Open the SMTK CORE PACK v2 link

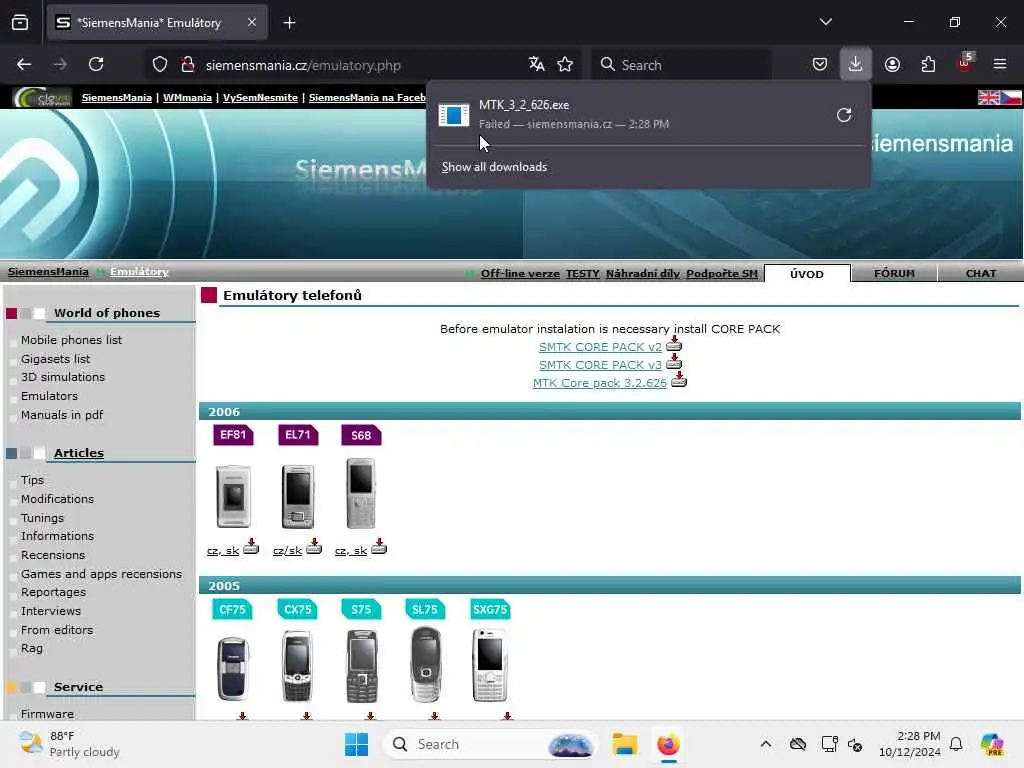pyautogui.click(x=600, y=347)
